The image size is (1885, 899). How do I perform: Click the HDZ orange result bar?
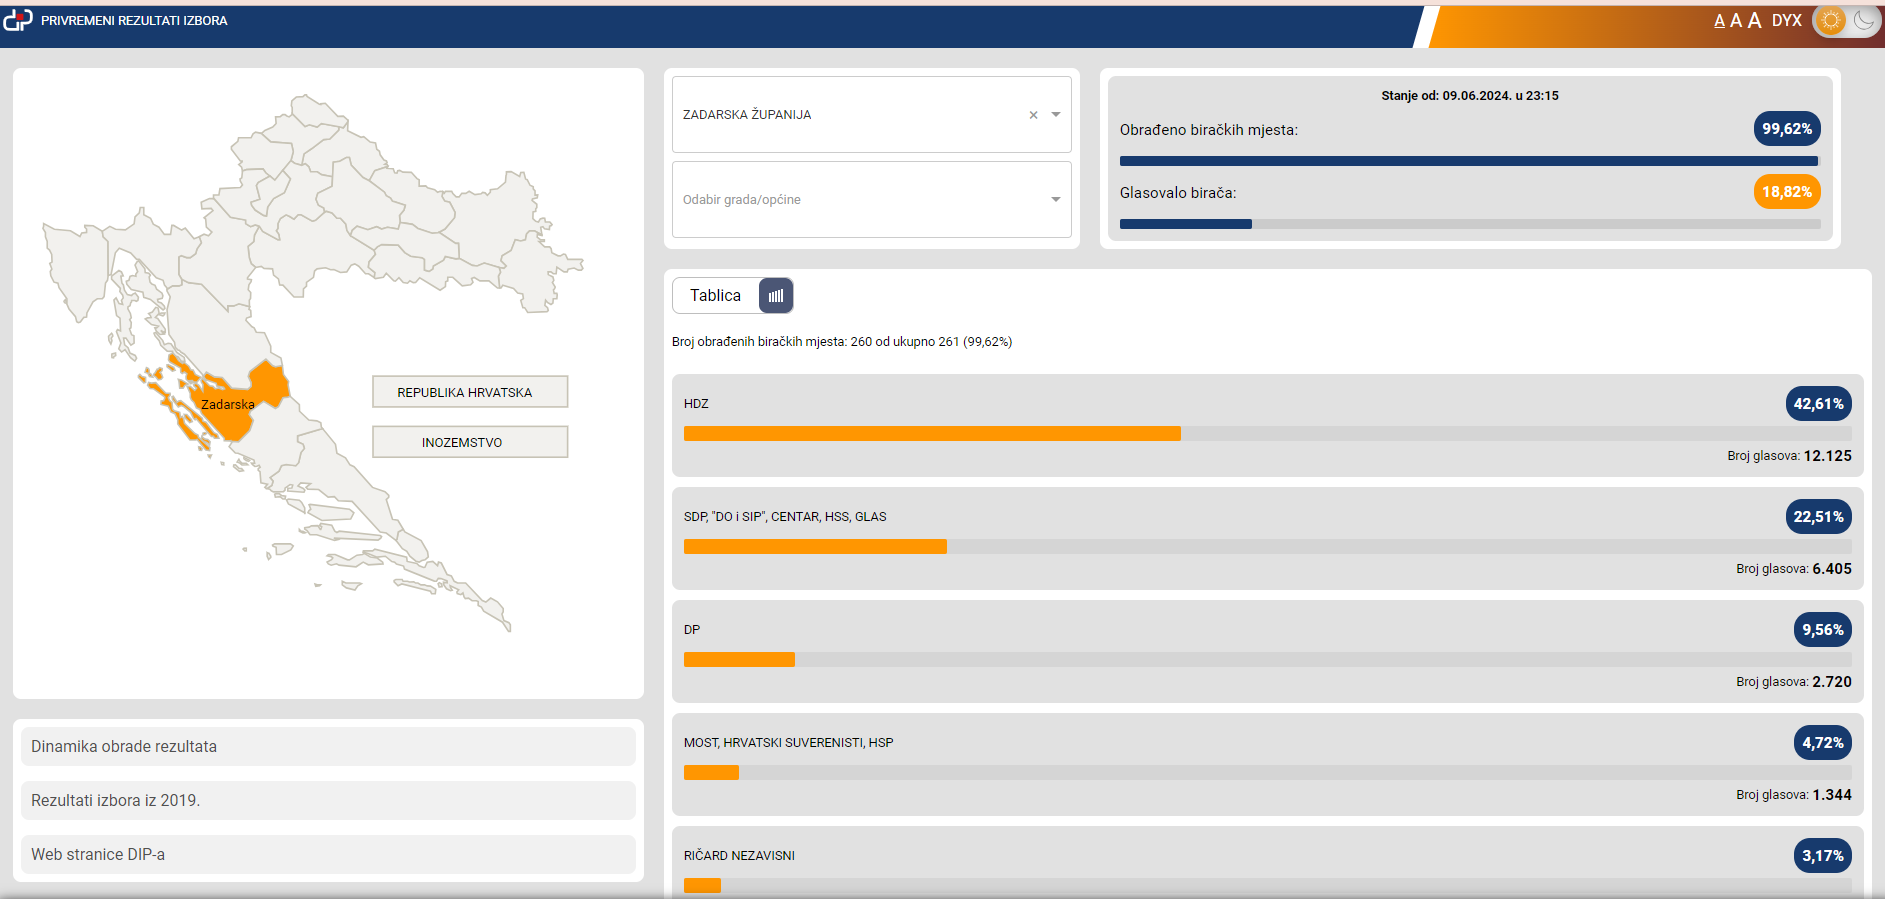click(931, 434)
